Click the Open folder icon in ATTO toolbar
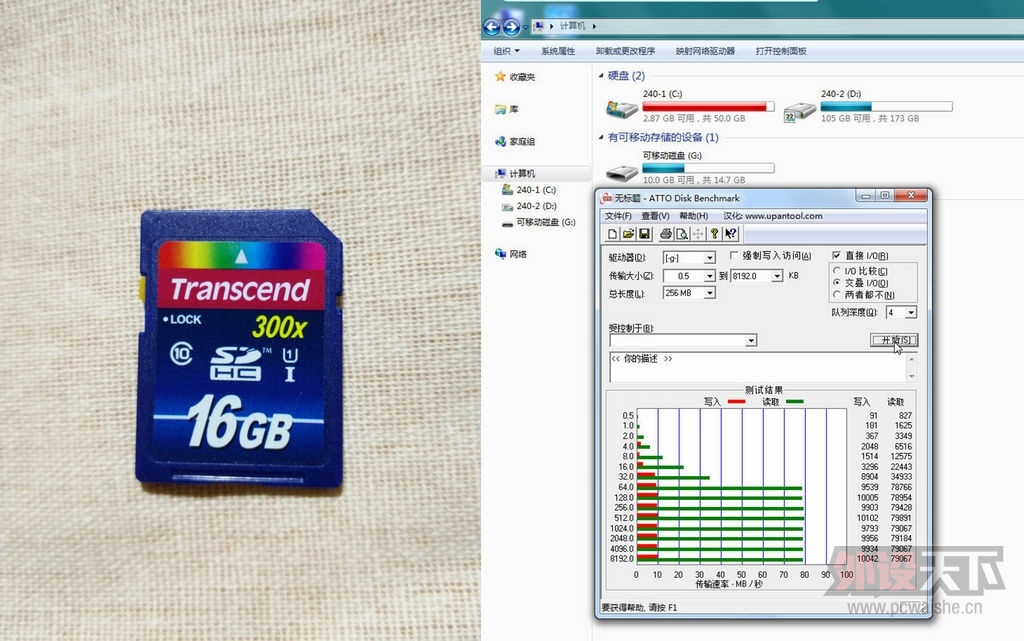Screen dimensions: 1024x641 [x=628, y=234]
